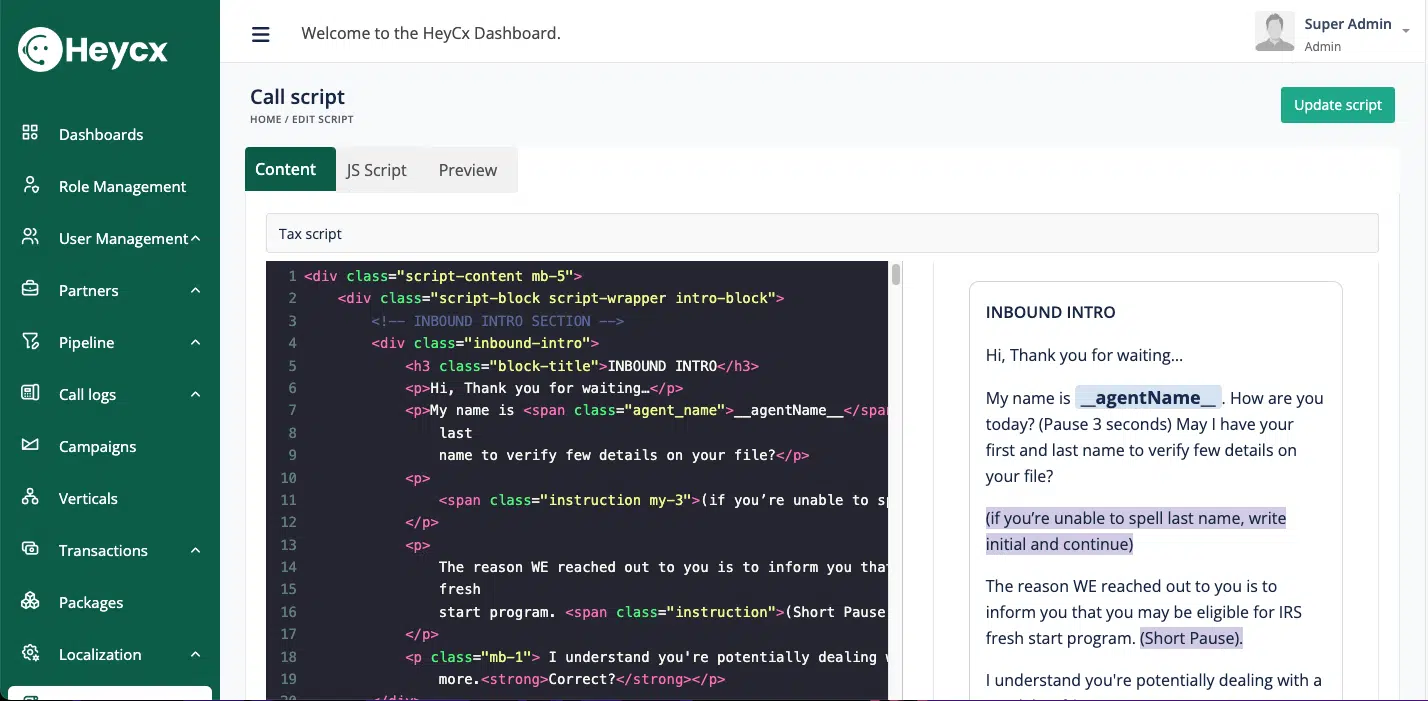Click the Pipeline funnel icon
Image resolution: width=1428 pixels, height=701 pixels.
click(x=30, y=341)
